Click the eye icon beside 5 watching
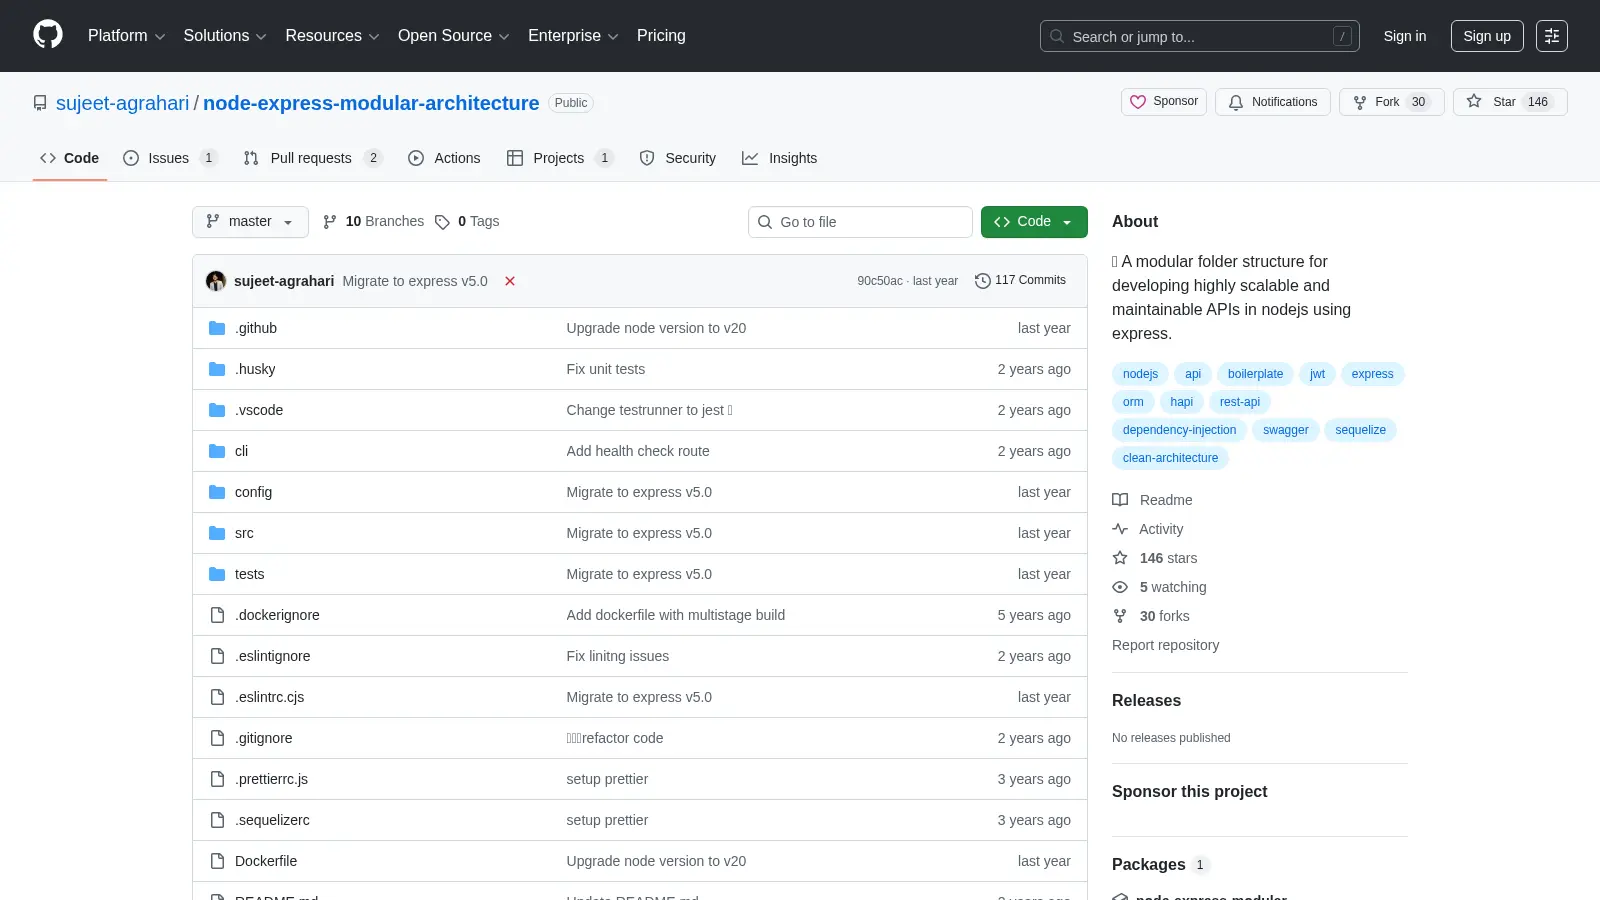 (1120, 587)
